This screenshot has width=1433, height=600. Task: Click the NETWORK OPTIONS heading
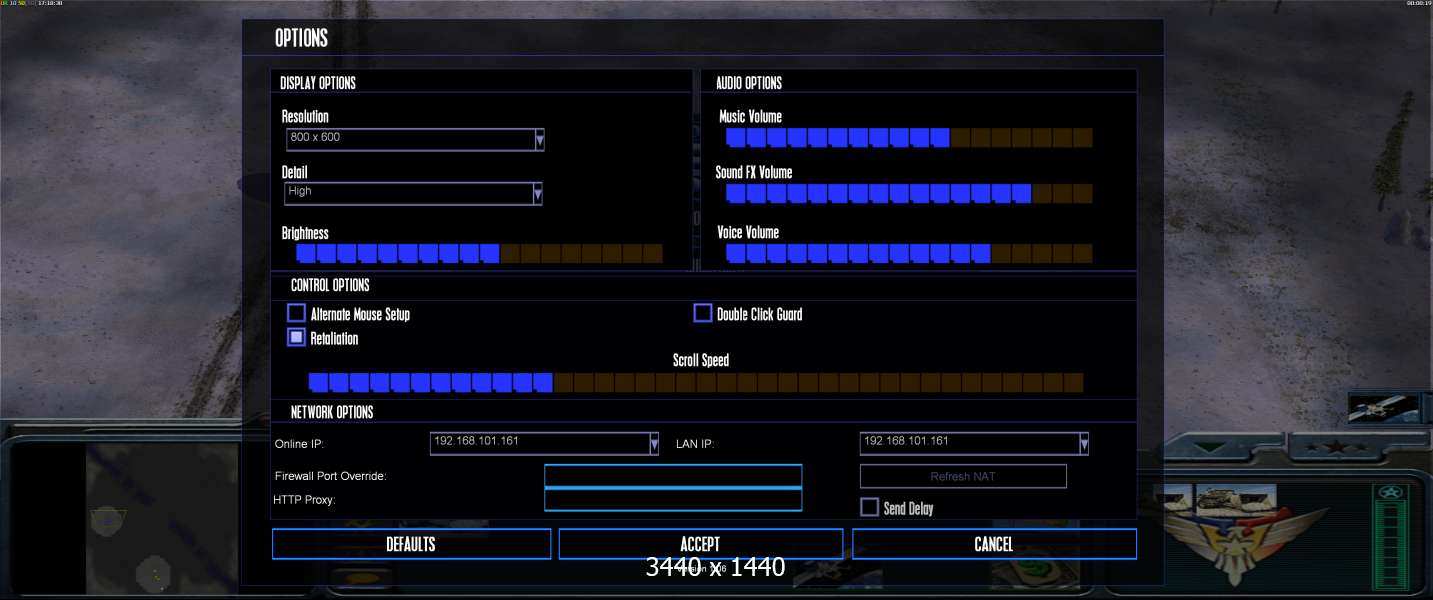point(332,412)
